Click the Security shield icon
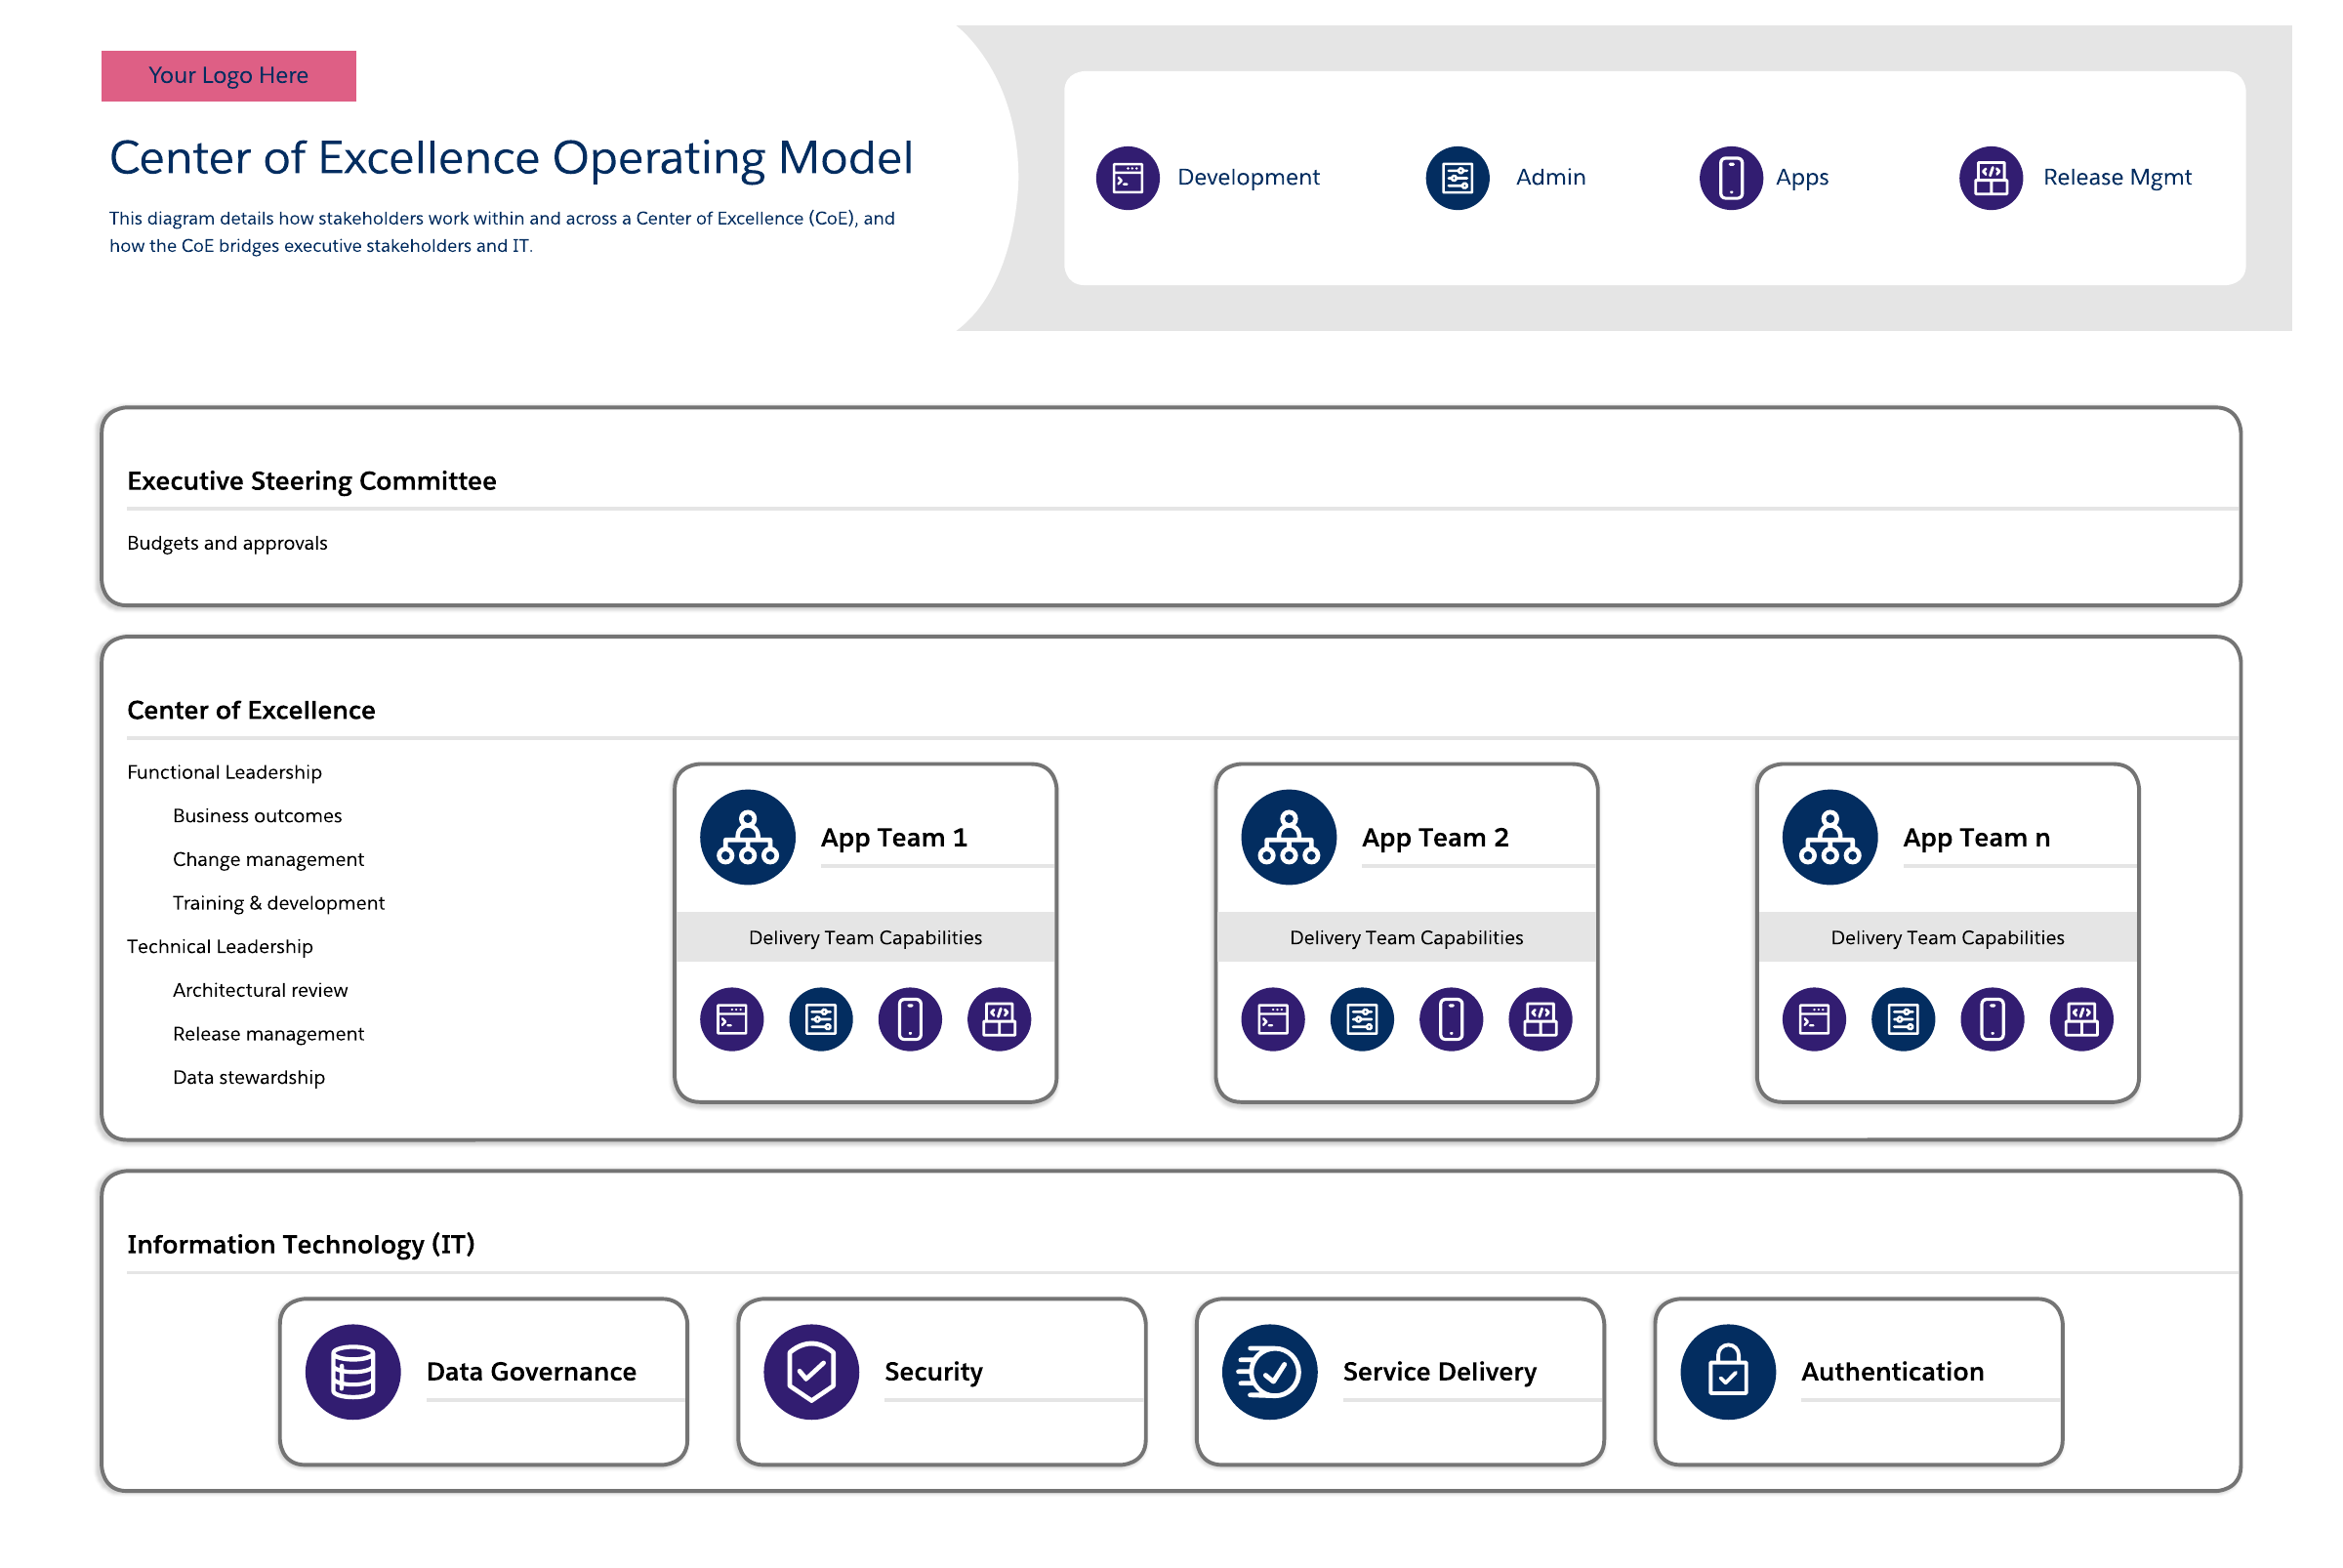Viewport: 2343px width, 1568px height. pos(811,1372)
